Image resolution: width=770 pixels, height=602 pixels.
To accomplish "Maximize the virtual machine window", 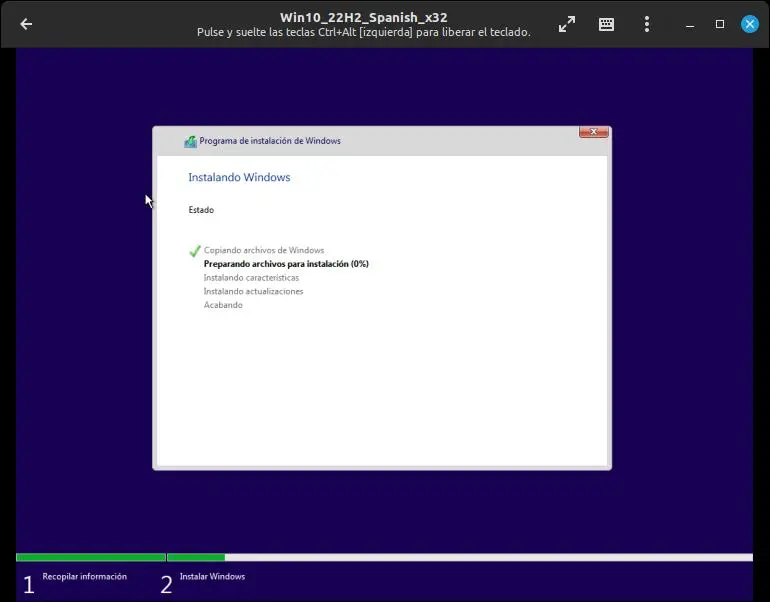I will 719,24.
